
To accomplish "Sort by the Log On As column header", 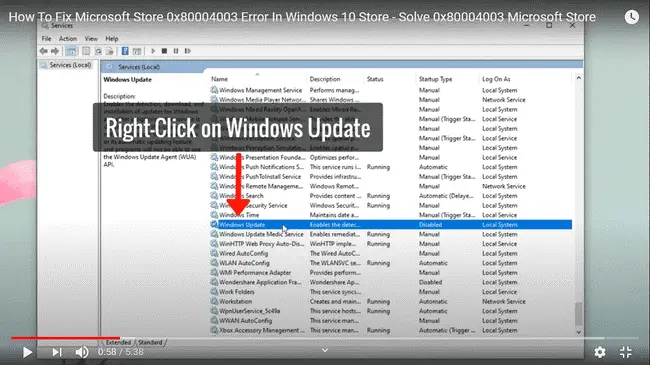I will coord(496,79).
